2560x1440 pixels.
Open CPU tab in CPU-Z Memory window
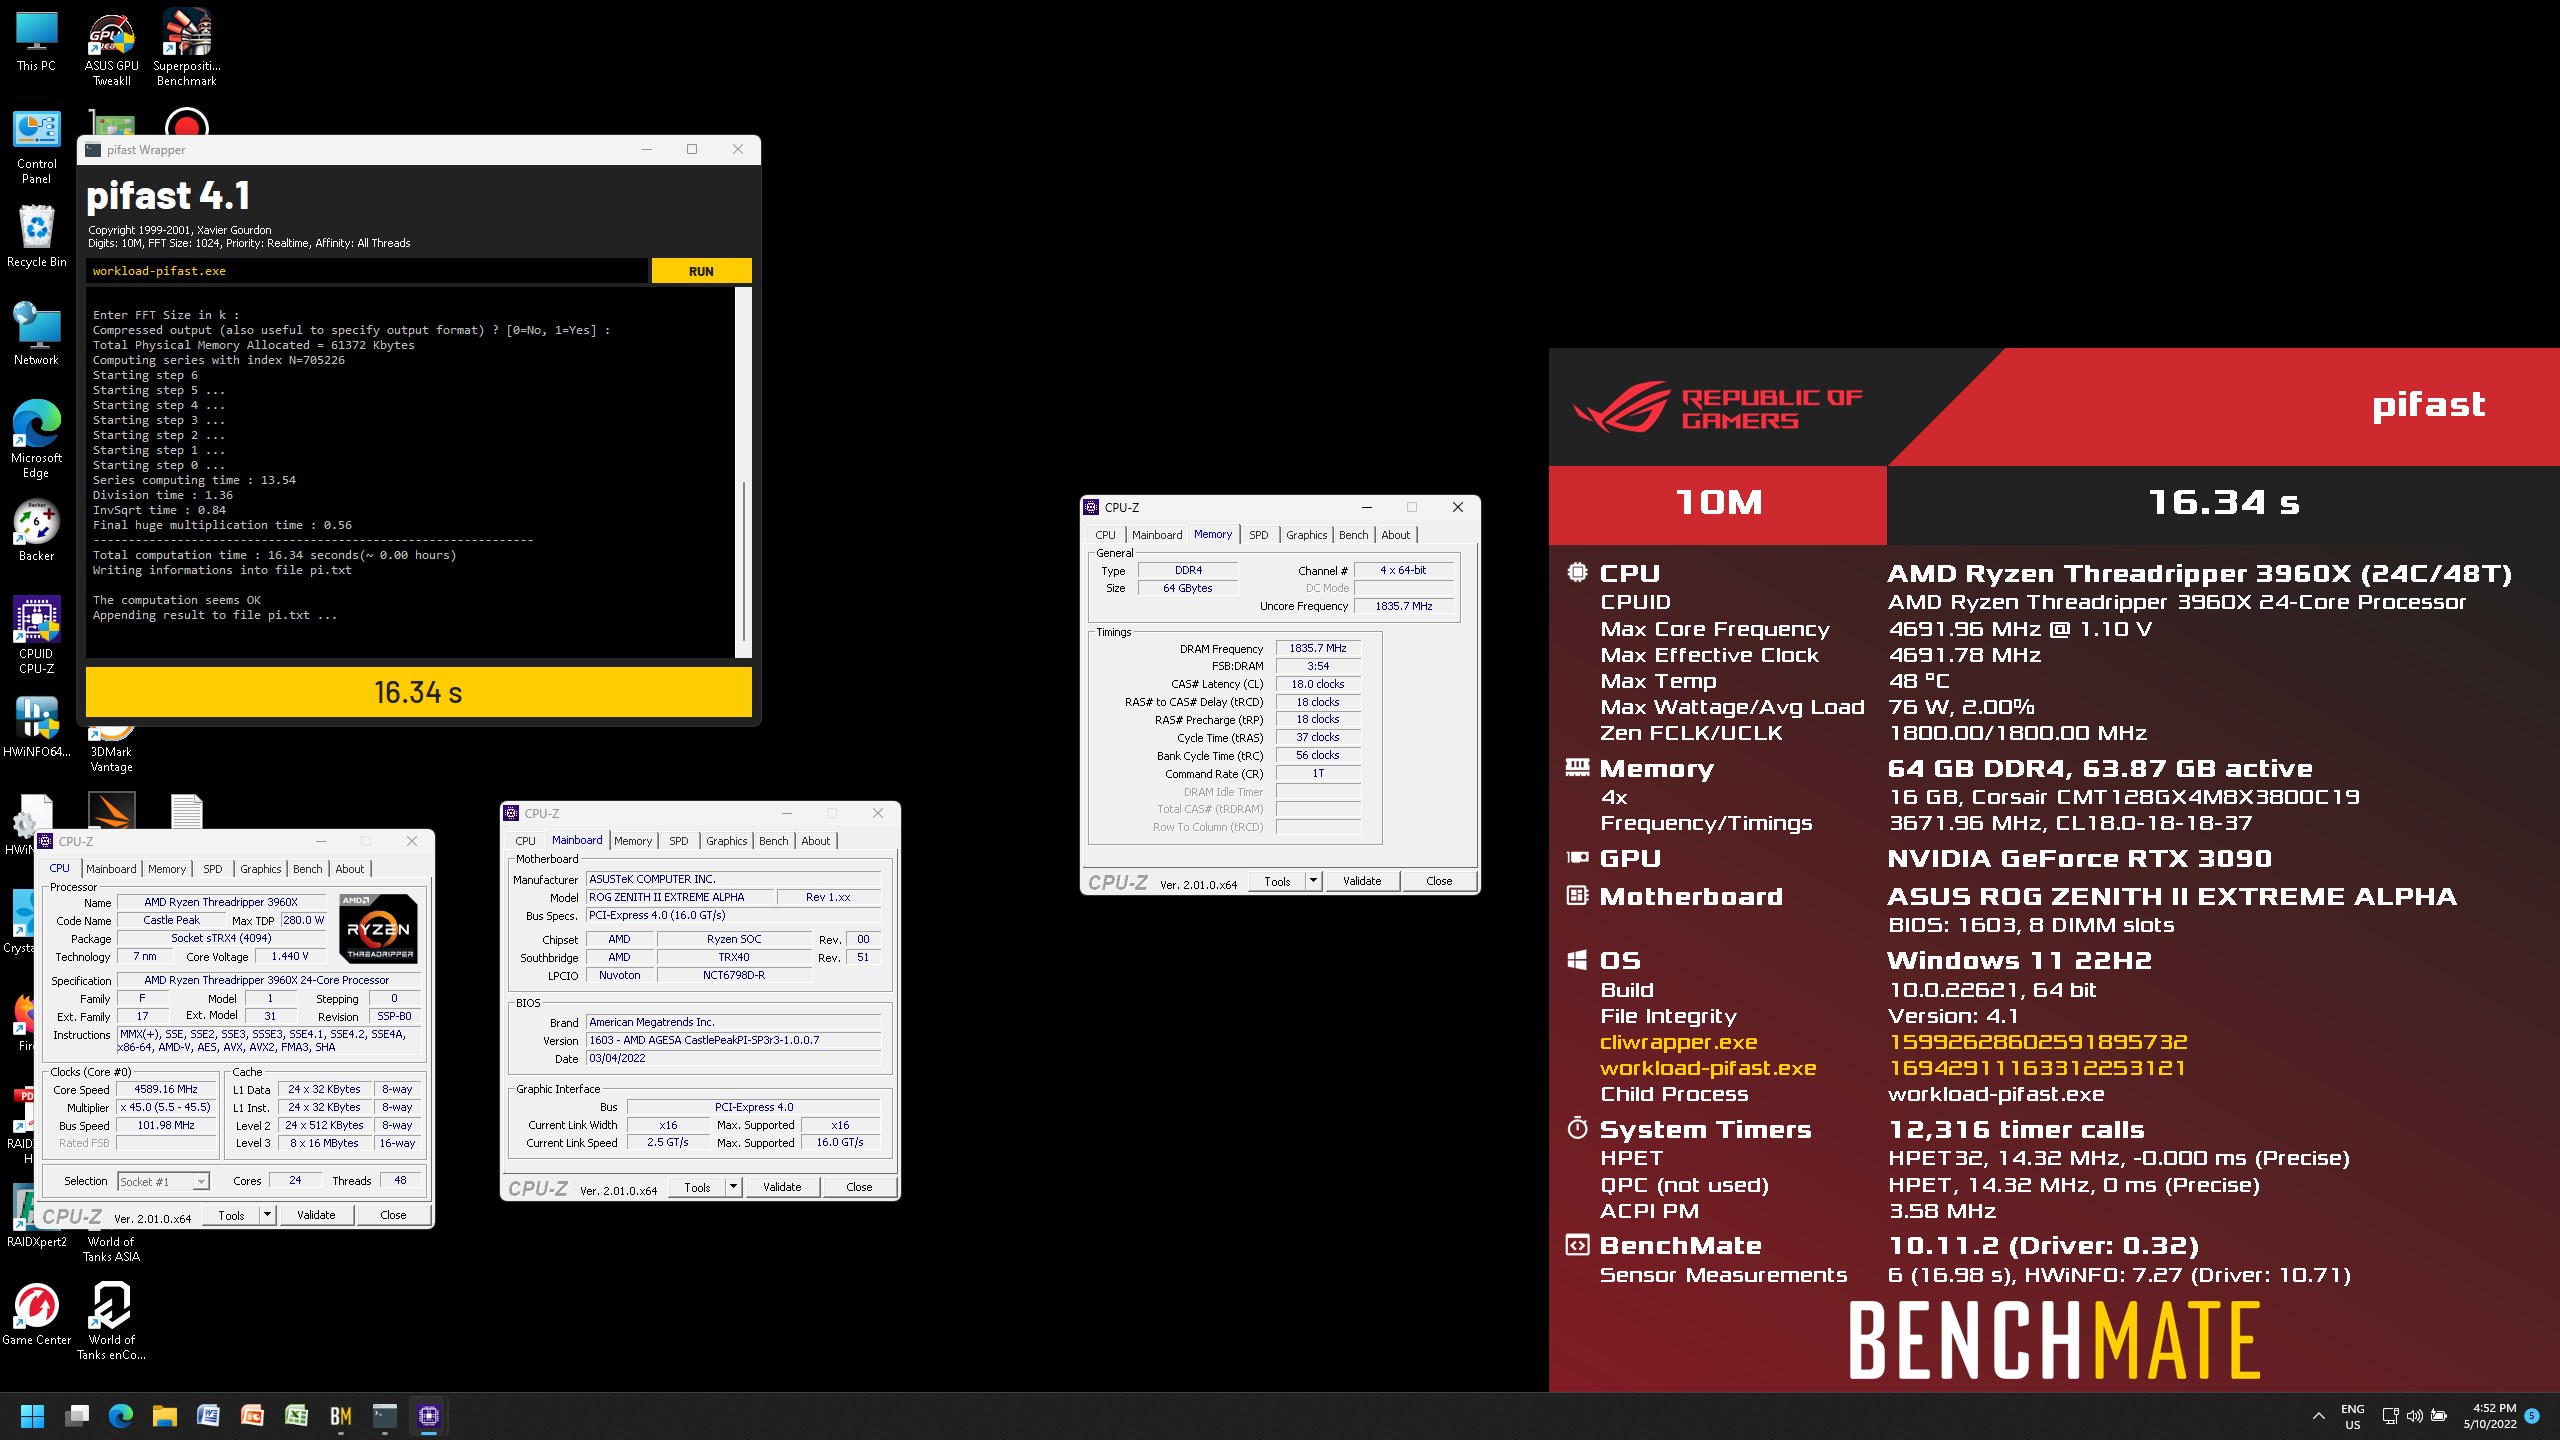[1105, 535]
